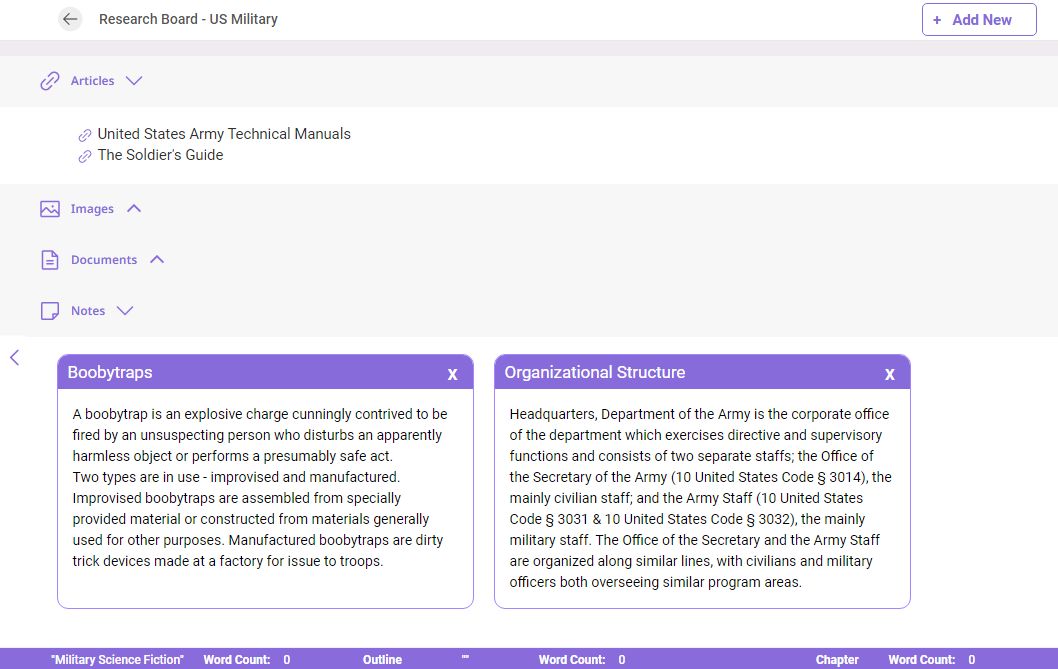Click the Articles link icon
1058x669 pixels.
(x=50, y=81)
